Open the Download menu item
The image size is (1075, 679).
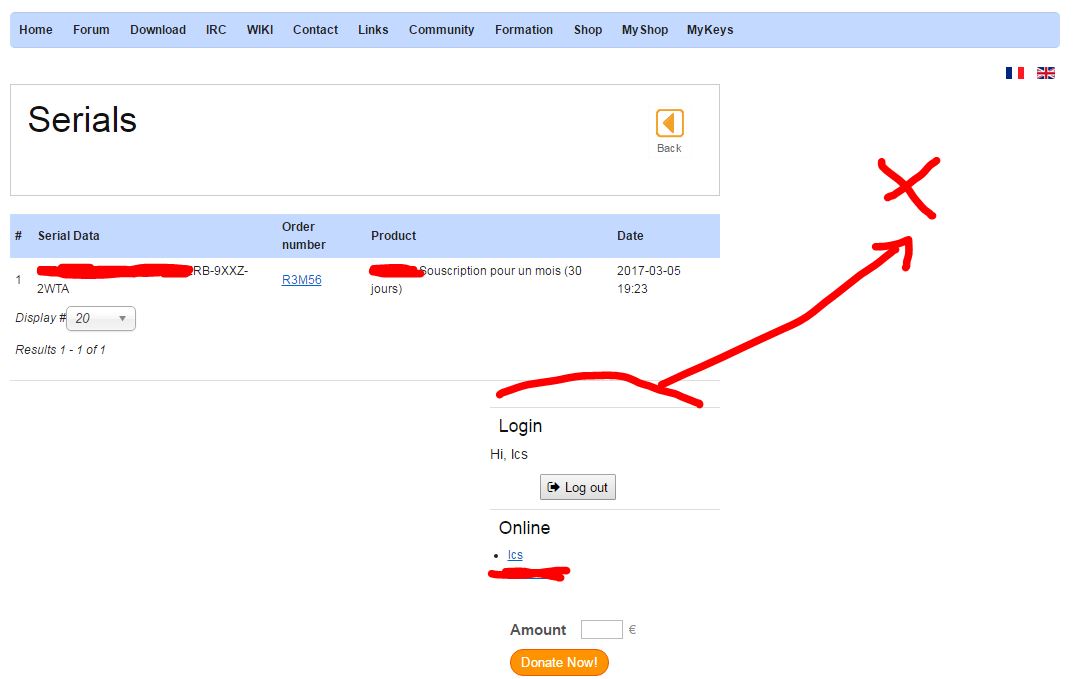tap(158, 29)
